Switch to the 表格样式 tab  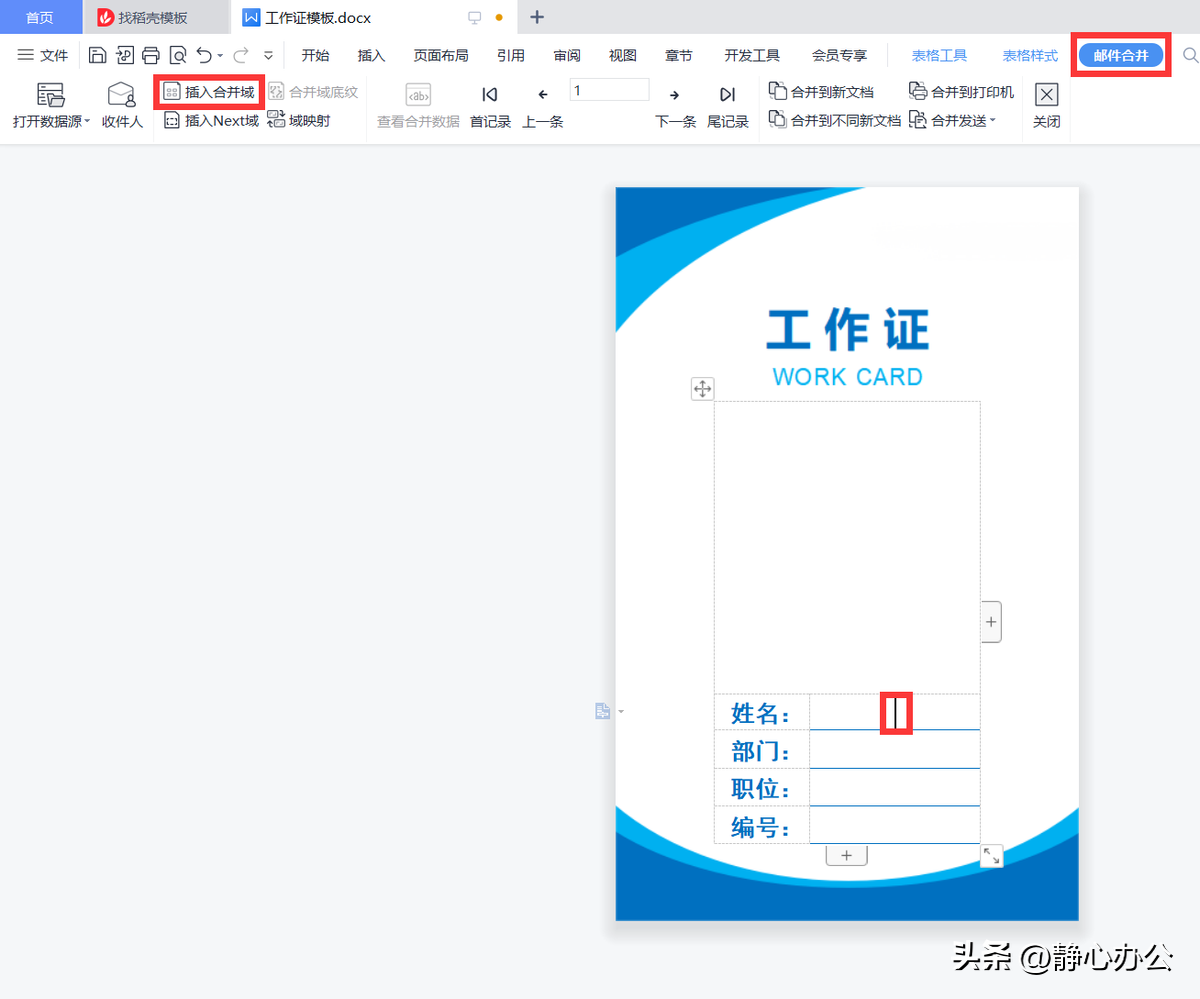(x=1030, y=55)
